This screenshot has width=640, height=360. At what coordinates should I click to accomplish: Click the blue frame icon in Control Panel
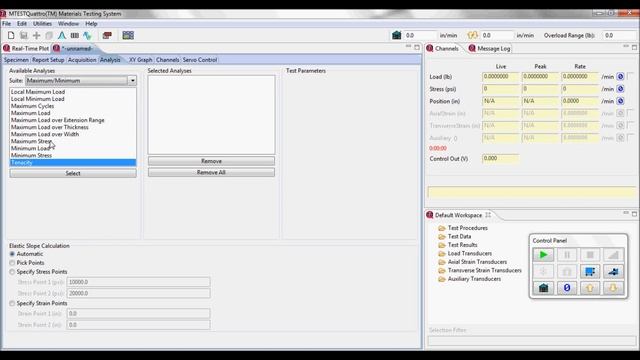590,271
